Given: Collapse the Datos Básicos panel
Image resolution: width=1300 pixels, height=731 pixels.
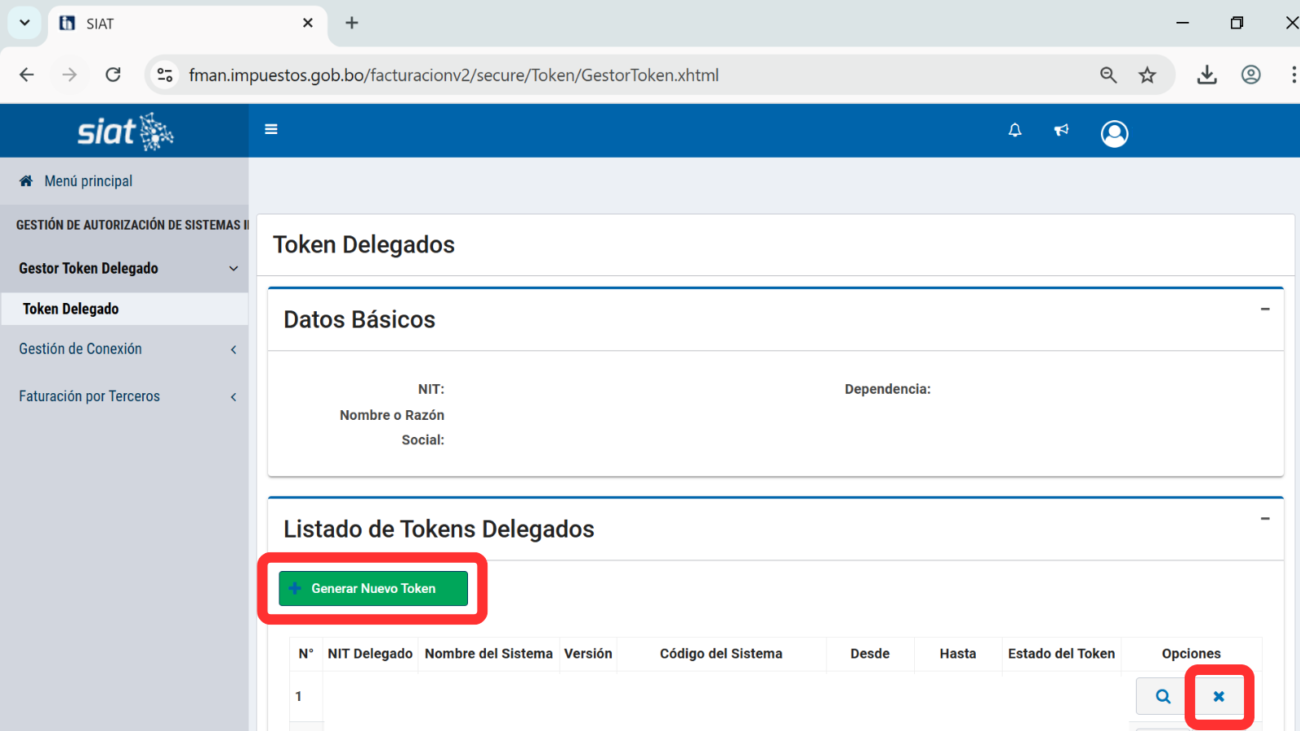Looking at the screenshot, I should tap(1265, 309).
